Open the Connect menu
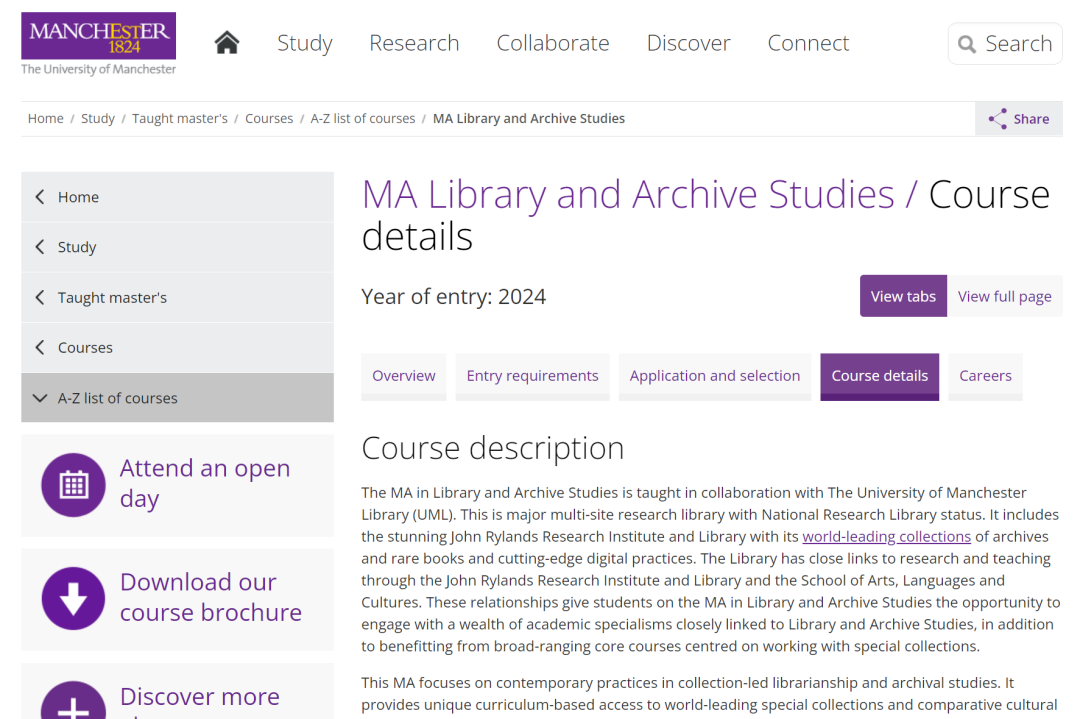The image size is (1080, 719). click(808, 43)
